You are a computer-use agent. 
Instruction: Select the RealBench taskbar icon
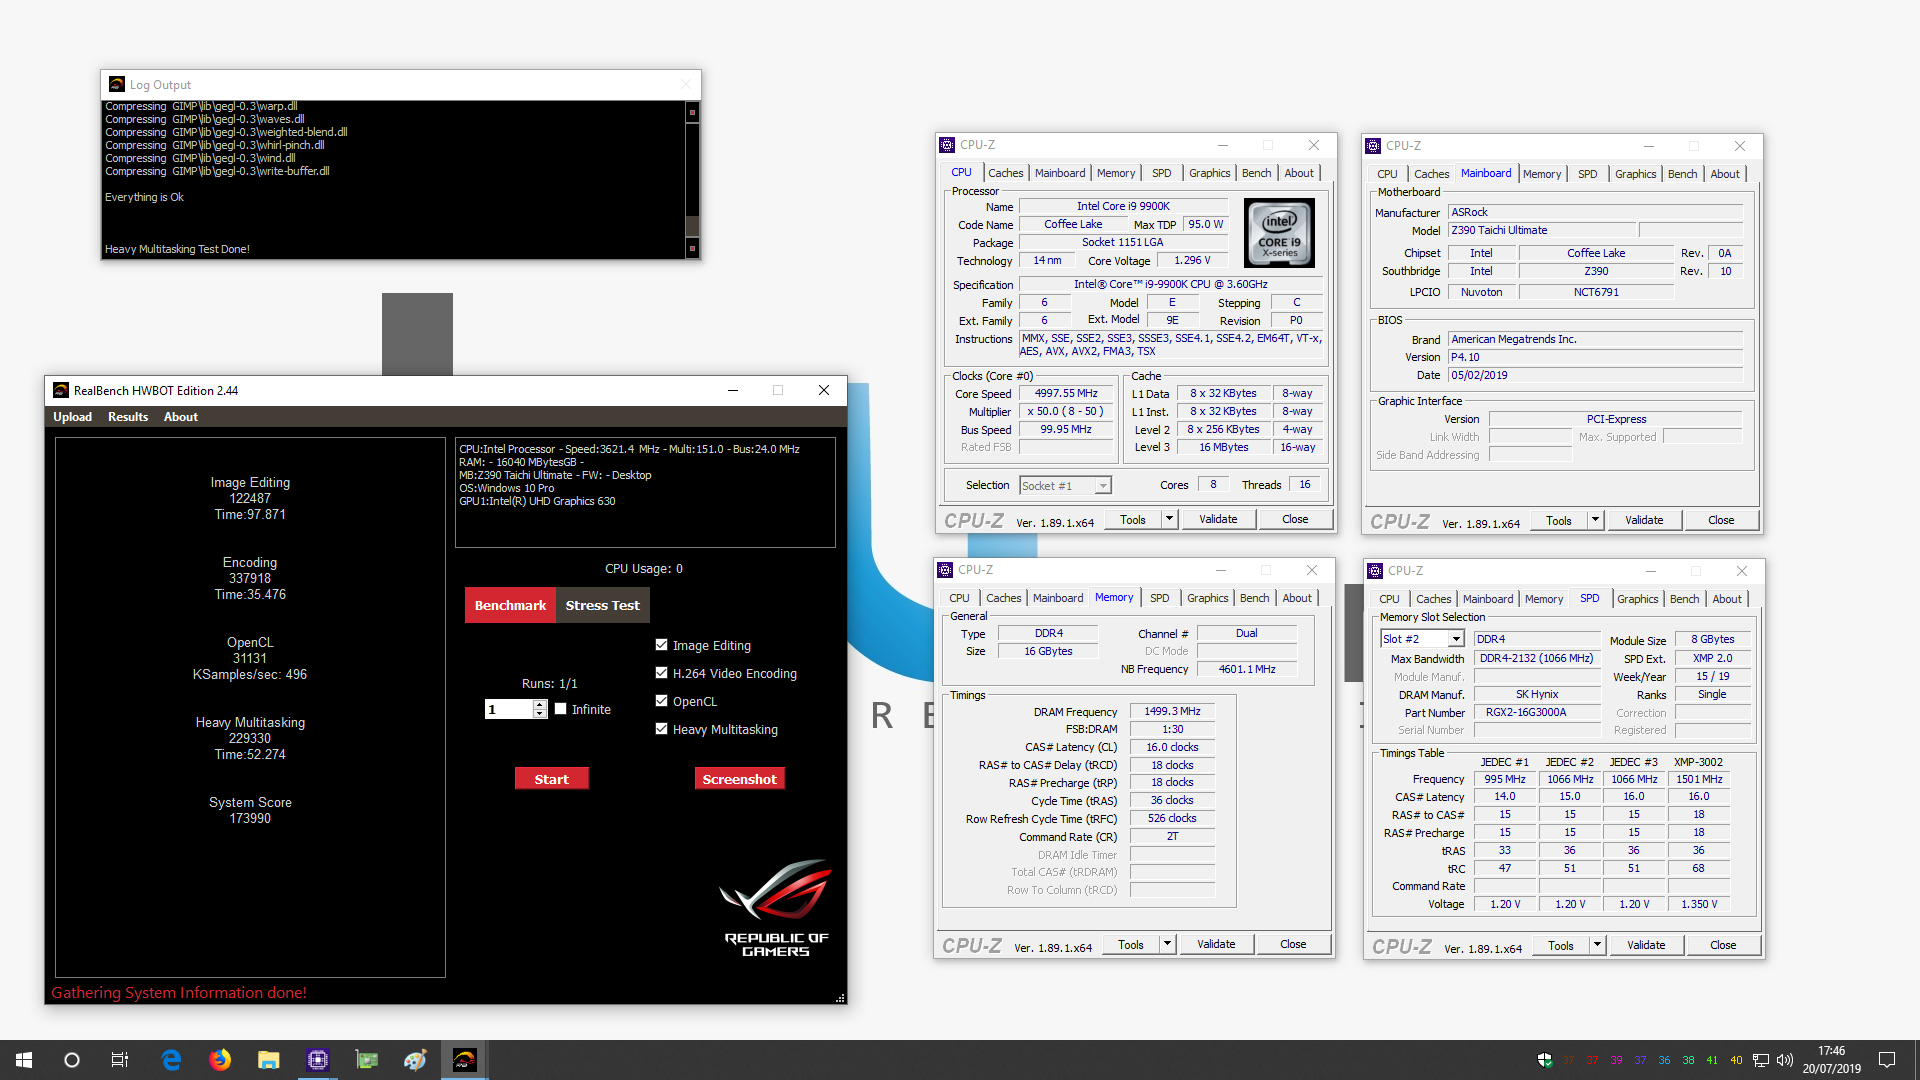(465, 1060)
